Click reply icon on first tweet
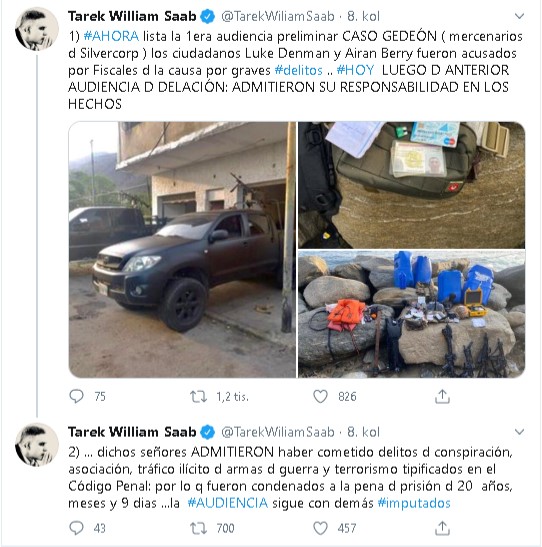Image resolution: width=542 pixels, height=547 pixels. tap(76, 396)
